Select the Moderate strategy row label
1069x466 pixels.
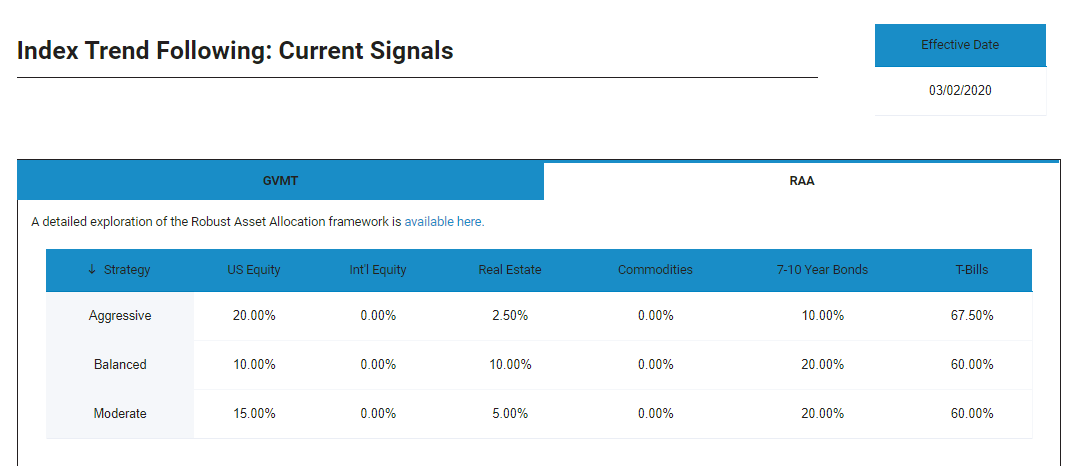[120, 414]
